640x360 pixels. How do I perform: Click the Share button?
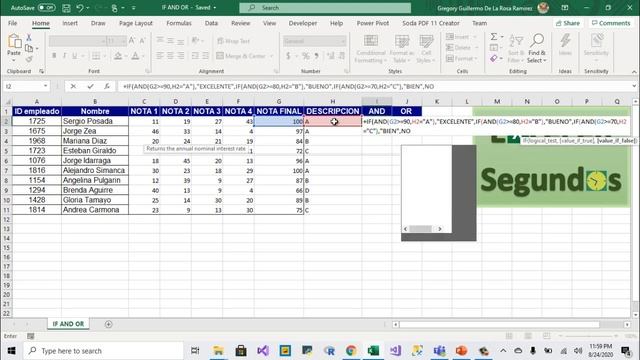click(x=568, y=23)
